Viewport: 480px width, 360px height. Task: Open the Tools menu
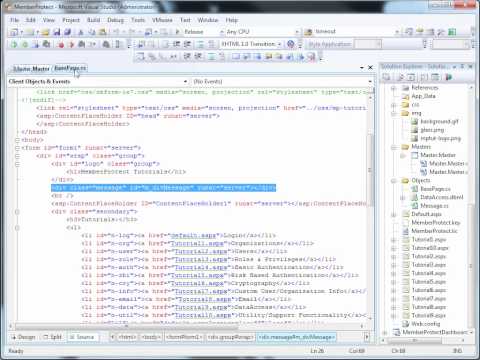138,20
